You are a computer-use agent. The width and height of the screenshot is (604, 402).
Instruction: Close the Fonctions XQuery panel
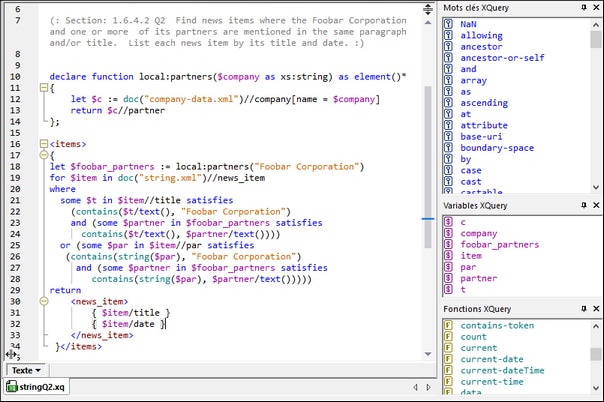pos(596,309)
